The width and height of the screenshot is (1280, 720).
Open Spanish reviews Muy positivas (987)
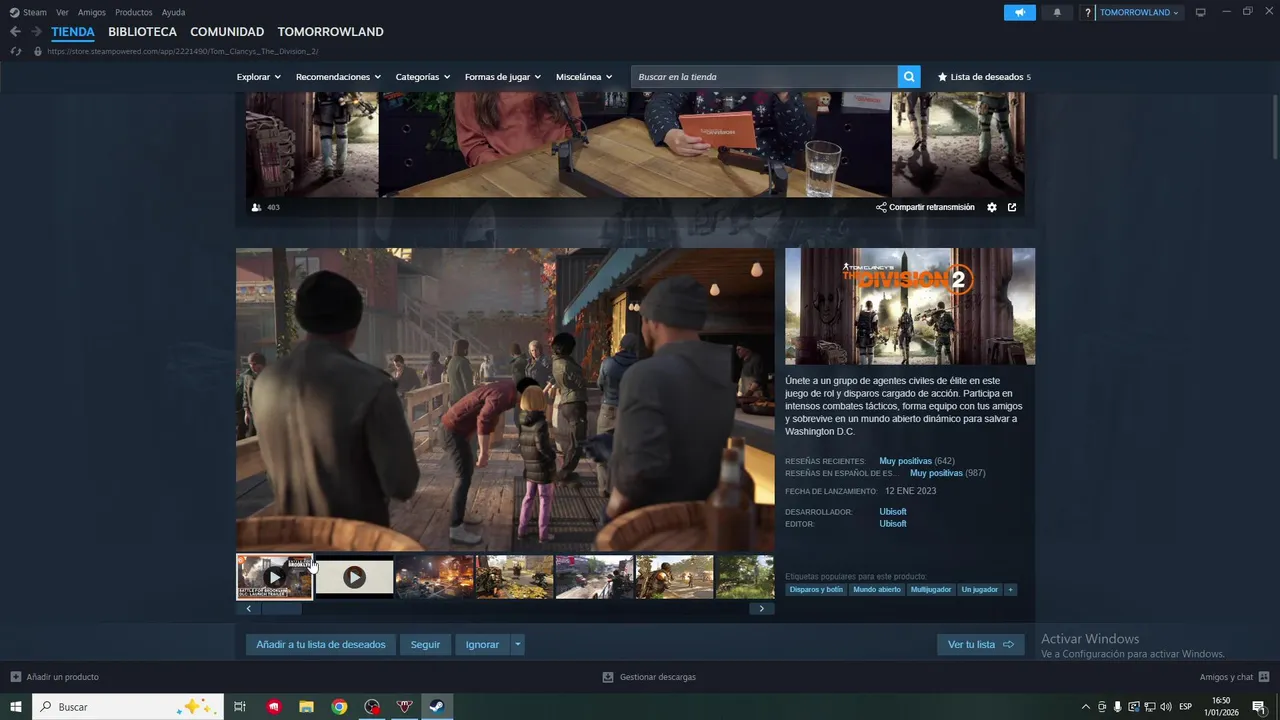click(947, 473)
